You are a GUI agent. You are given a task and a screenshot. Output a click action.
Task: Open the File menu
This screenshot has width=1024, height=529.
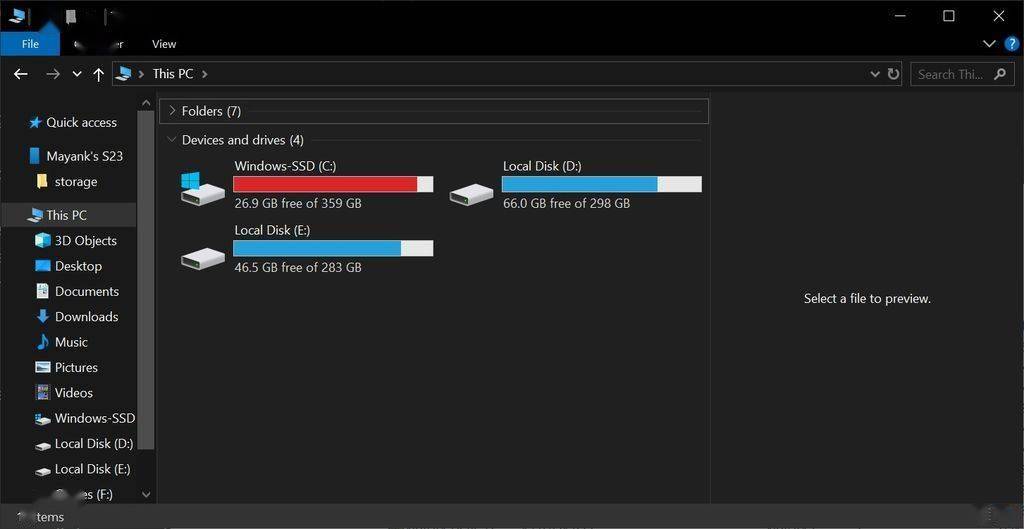click(x=30, y=44)
